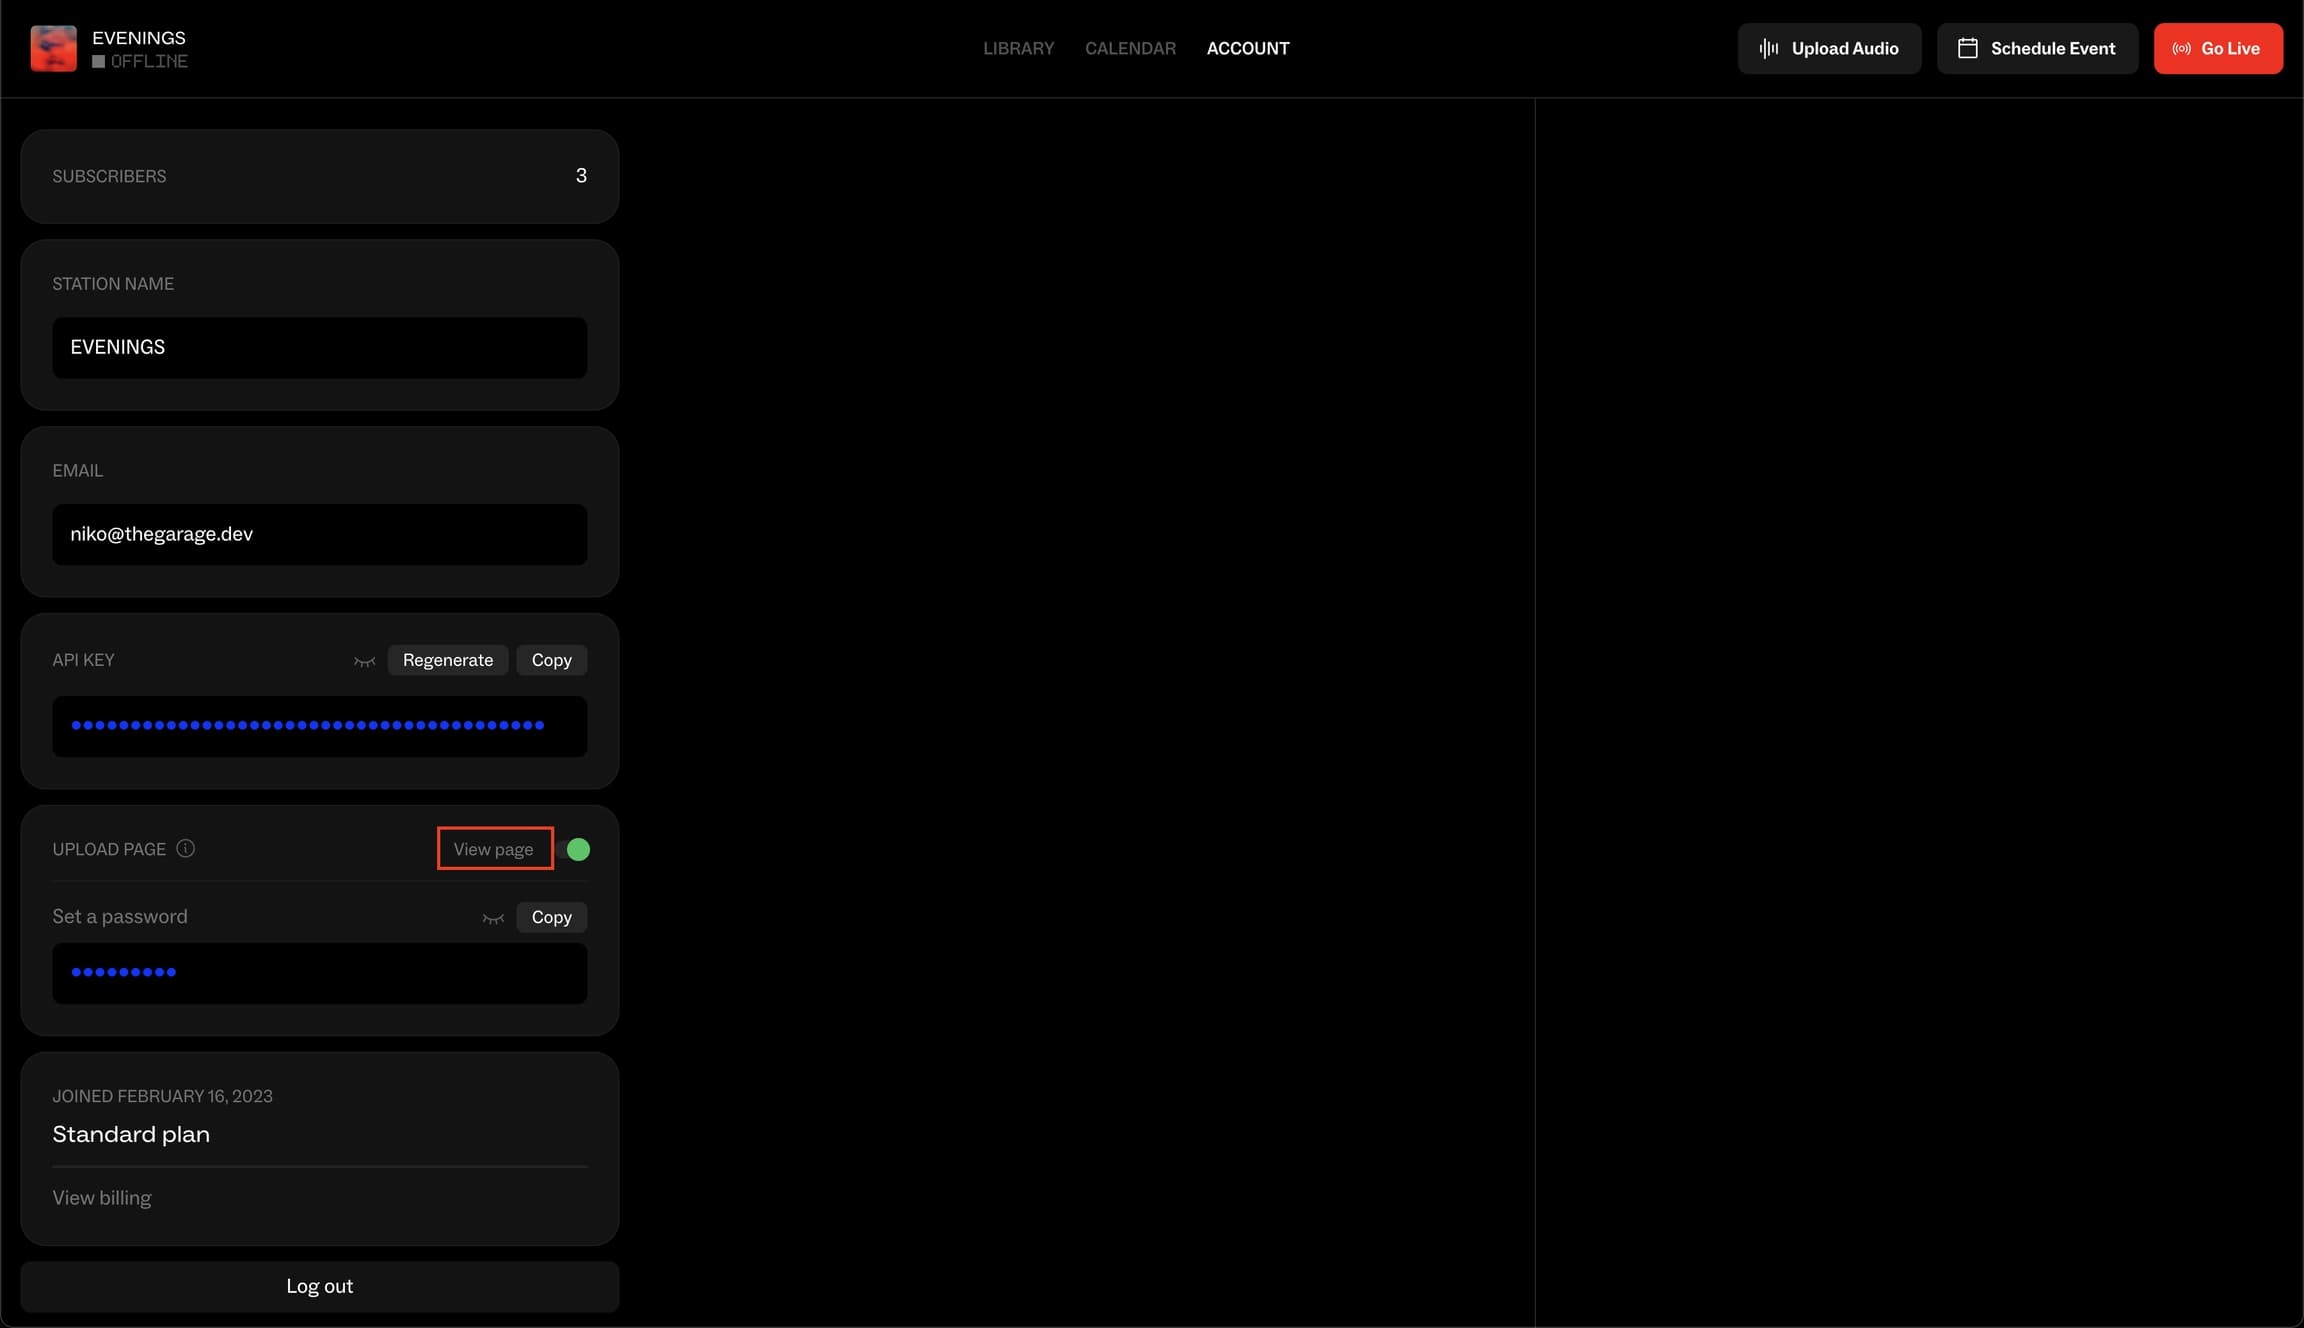2304x1328 pixels.
Task: Click the Station Name input field
Action: click(319, 347)
